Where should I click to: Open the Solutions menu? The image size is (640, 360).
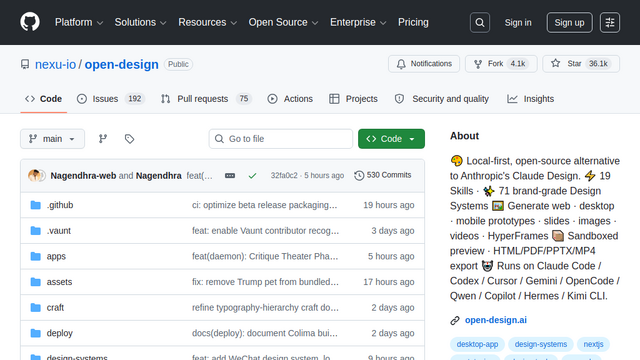tap(140, 22)
